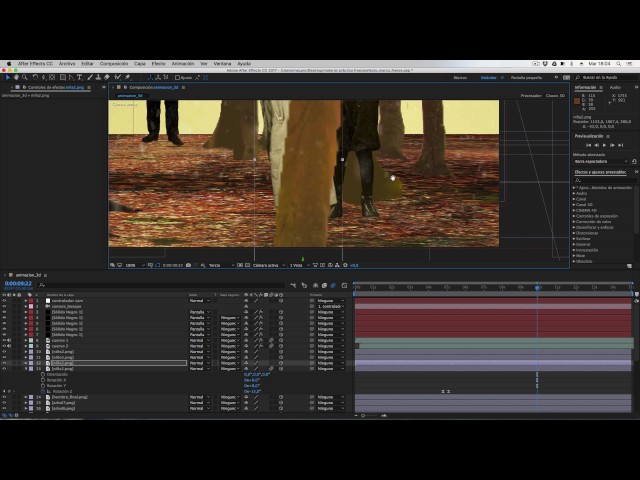640x480 pixels.
Task: Toggle visibility of layer 10 niño2.png
Action: pyautogui.click(x=4, y=352)
